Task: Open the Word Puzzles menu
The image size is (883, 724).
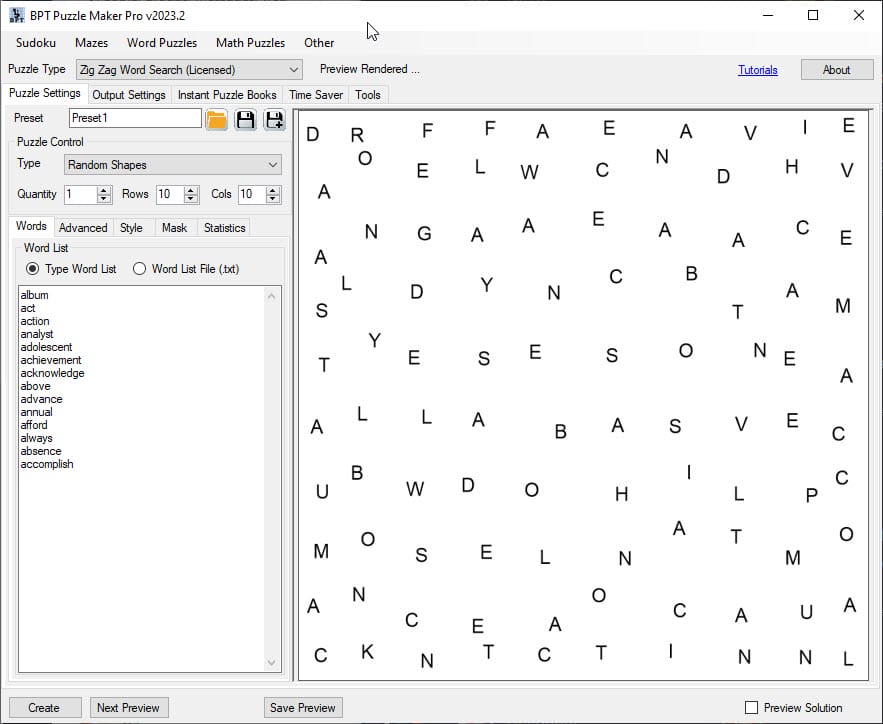Action: coord(162,43)
